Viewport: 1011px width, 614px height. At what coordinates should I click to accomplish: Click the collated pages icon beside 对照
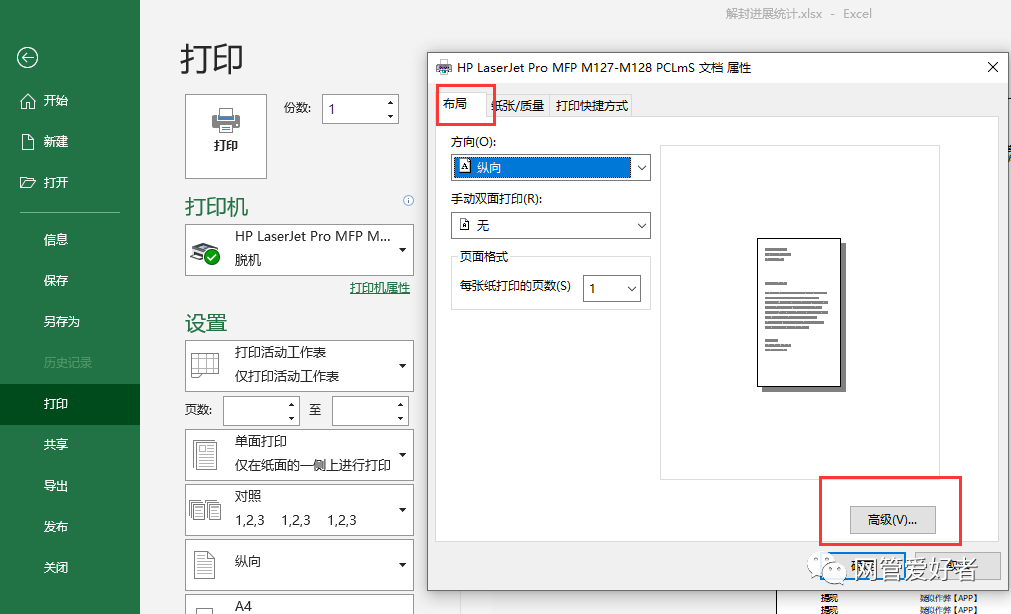click(x=205, y=510)
